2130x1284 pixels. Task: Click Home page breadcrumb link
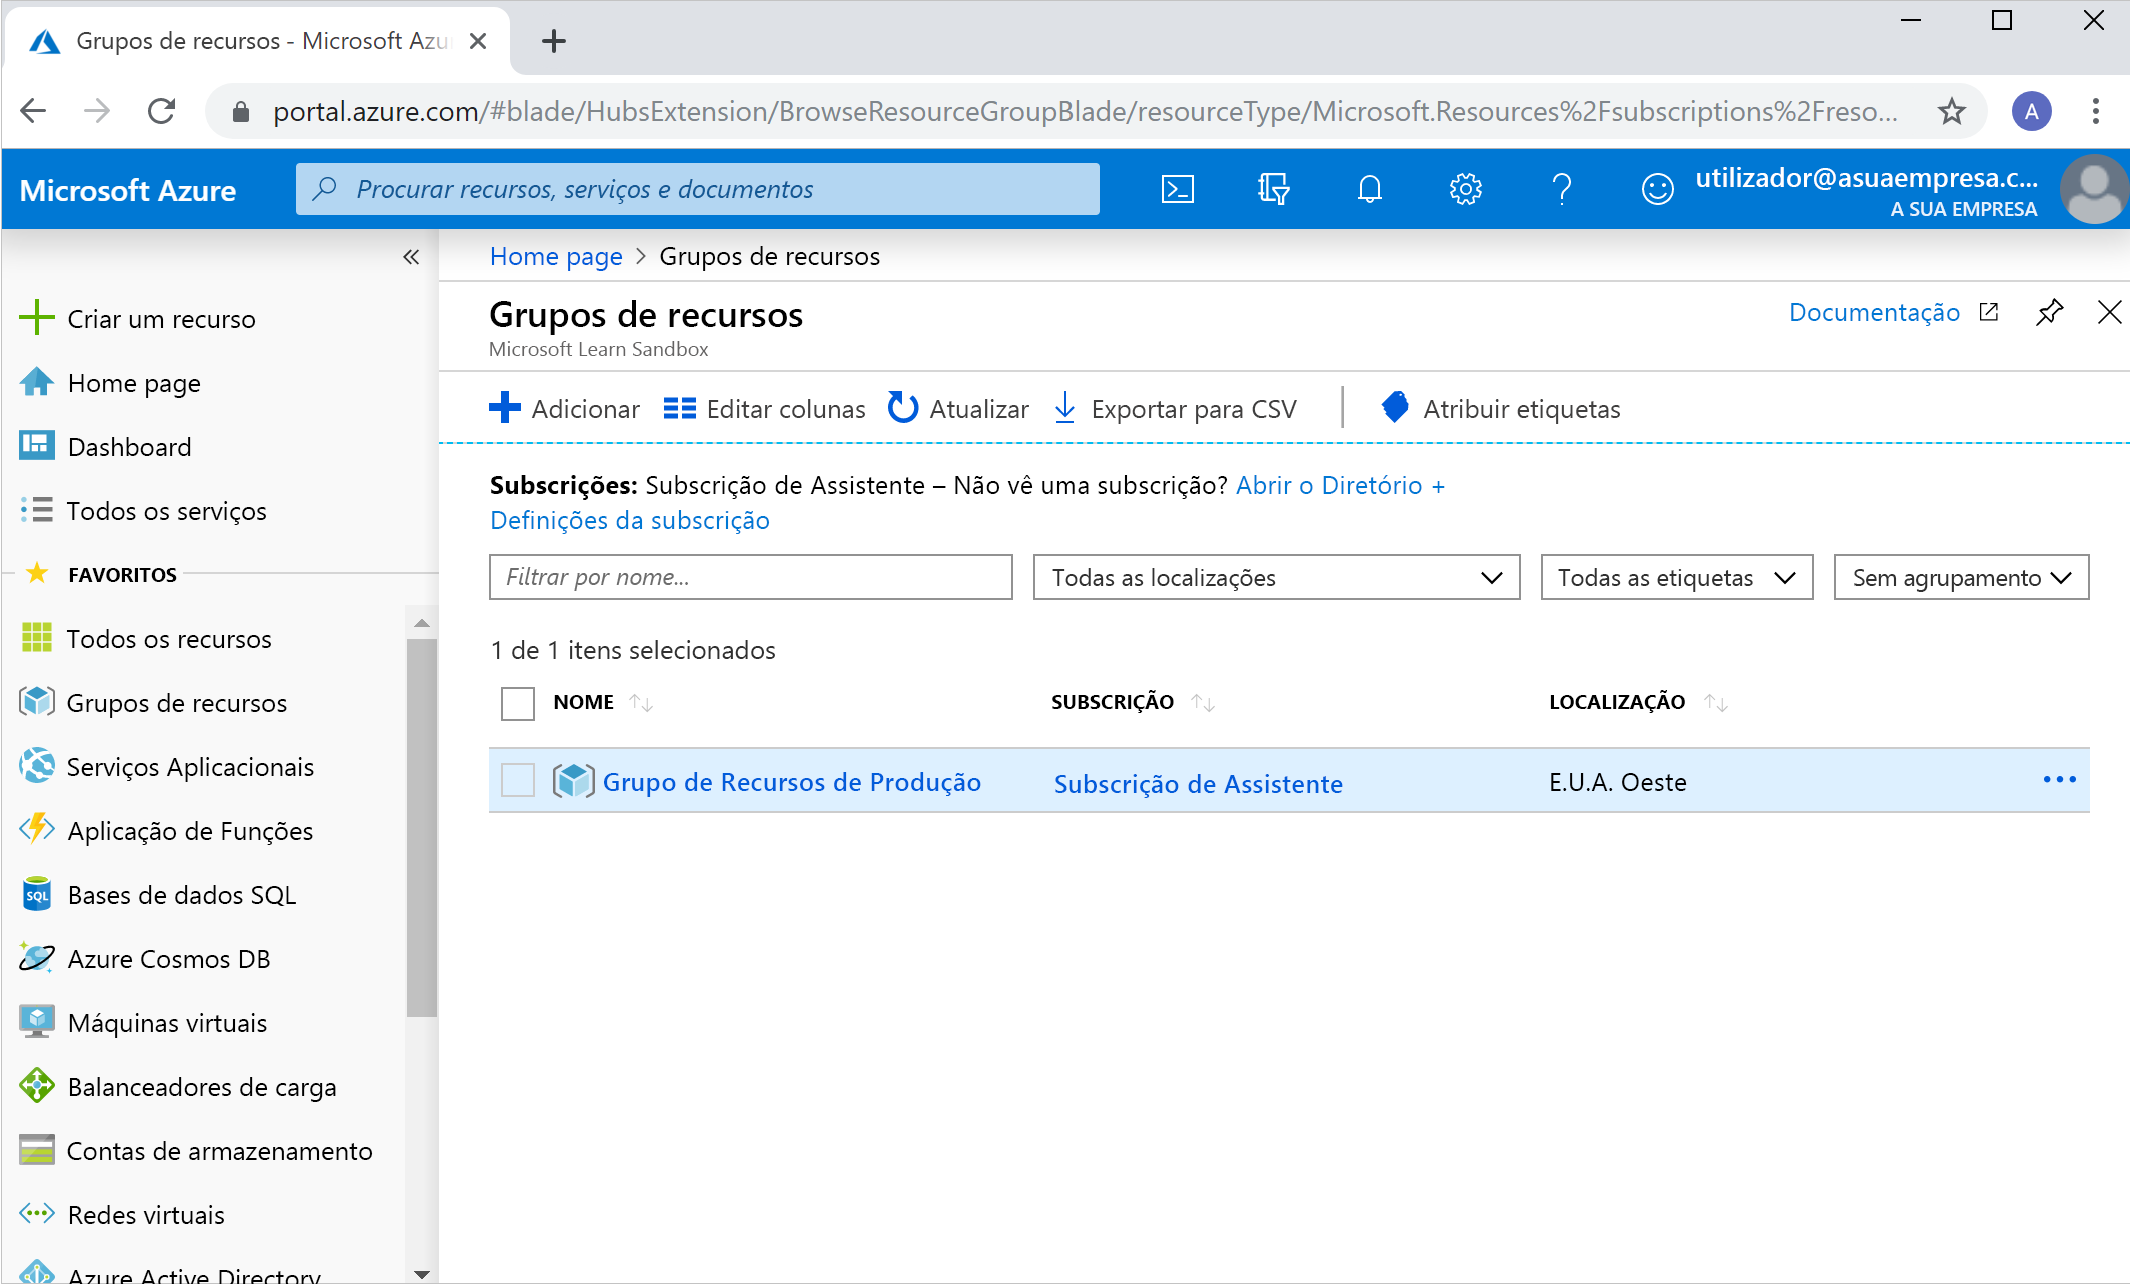(x=556, y=256)
